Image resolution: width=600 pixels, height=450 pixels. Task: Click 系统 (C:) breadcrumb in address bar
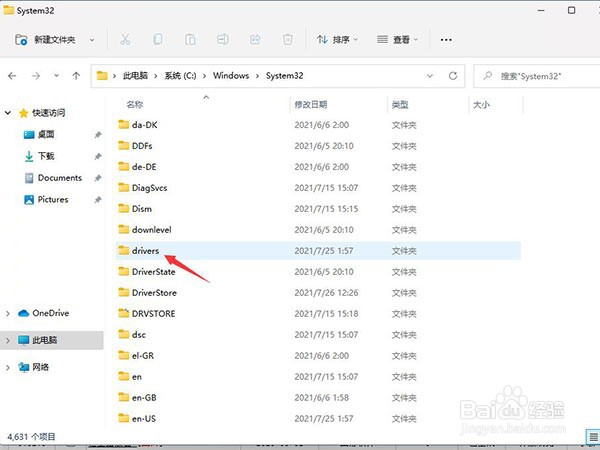coord(180,76)
